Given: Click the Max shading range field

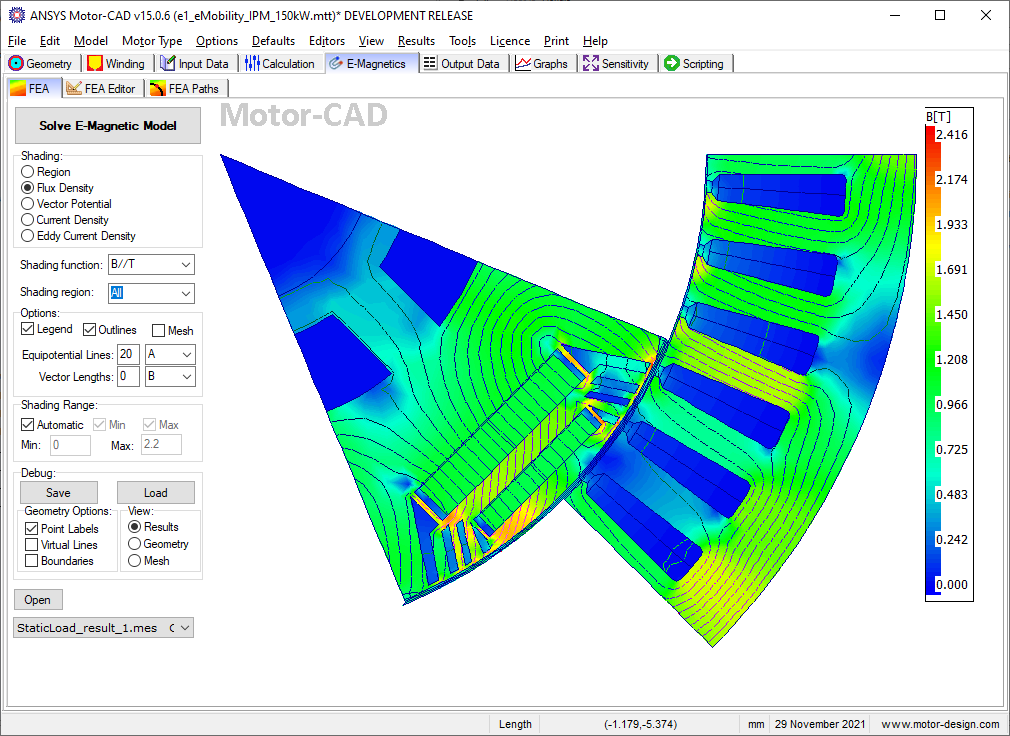Looking at the screenshot, I should (x=161, y=444).
